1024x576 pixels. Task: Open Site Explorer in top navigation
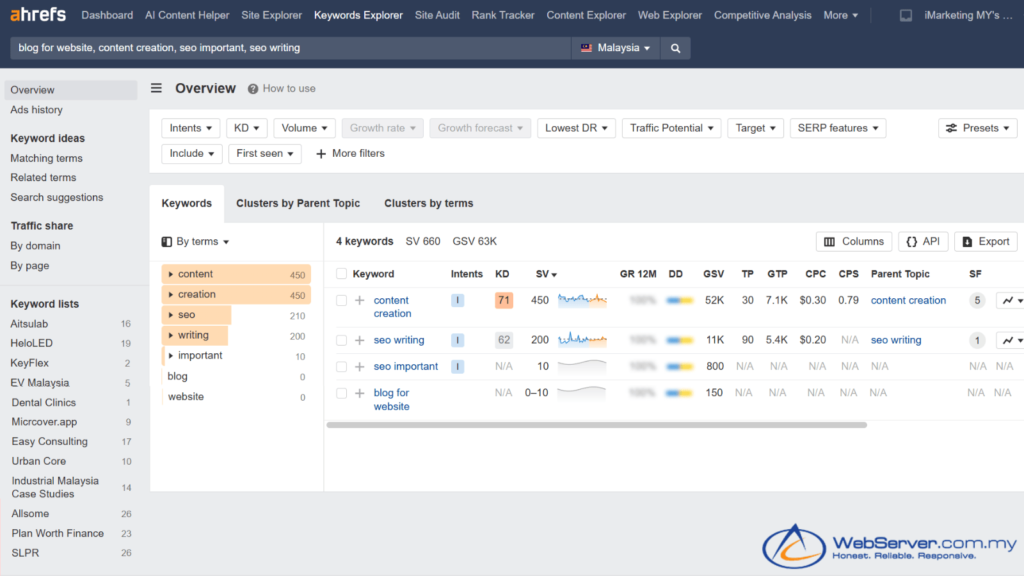(271, 15)
